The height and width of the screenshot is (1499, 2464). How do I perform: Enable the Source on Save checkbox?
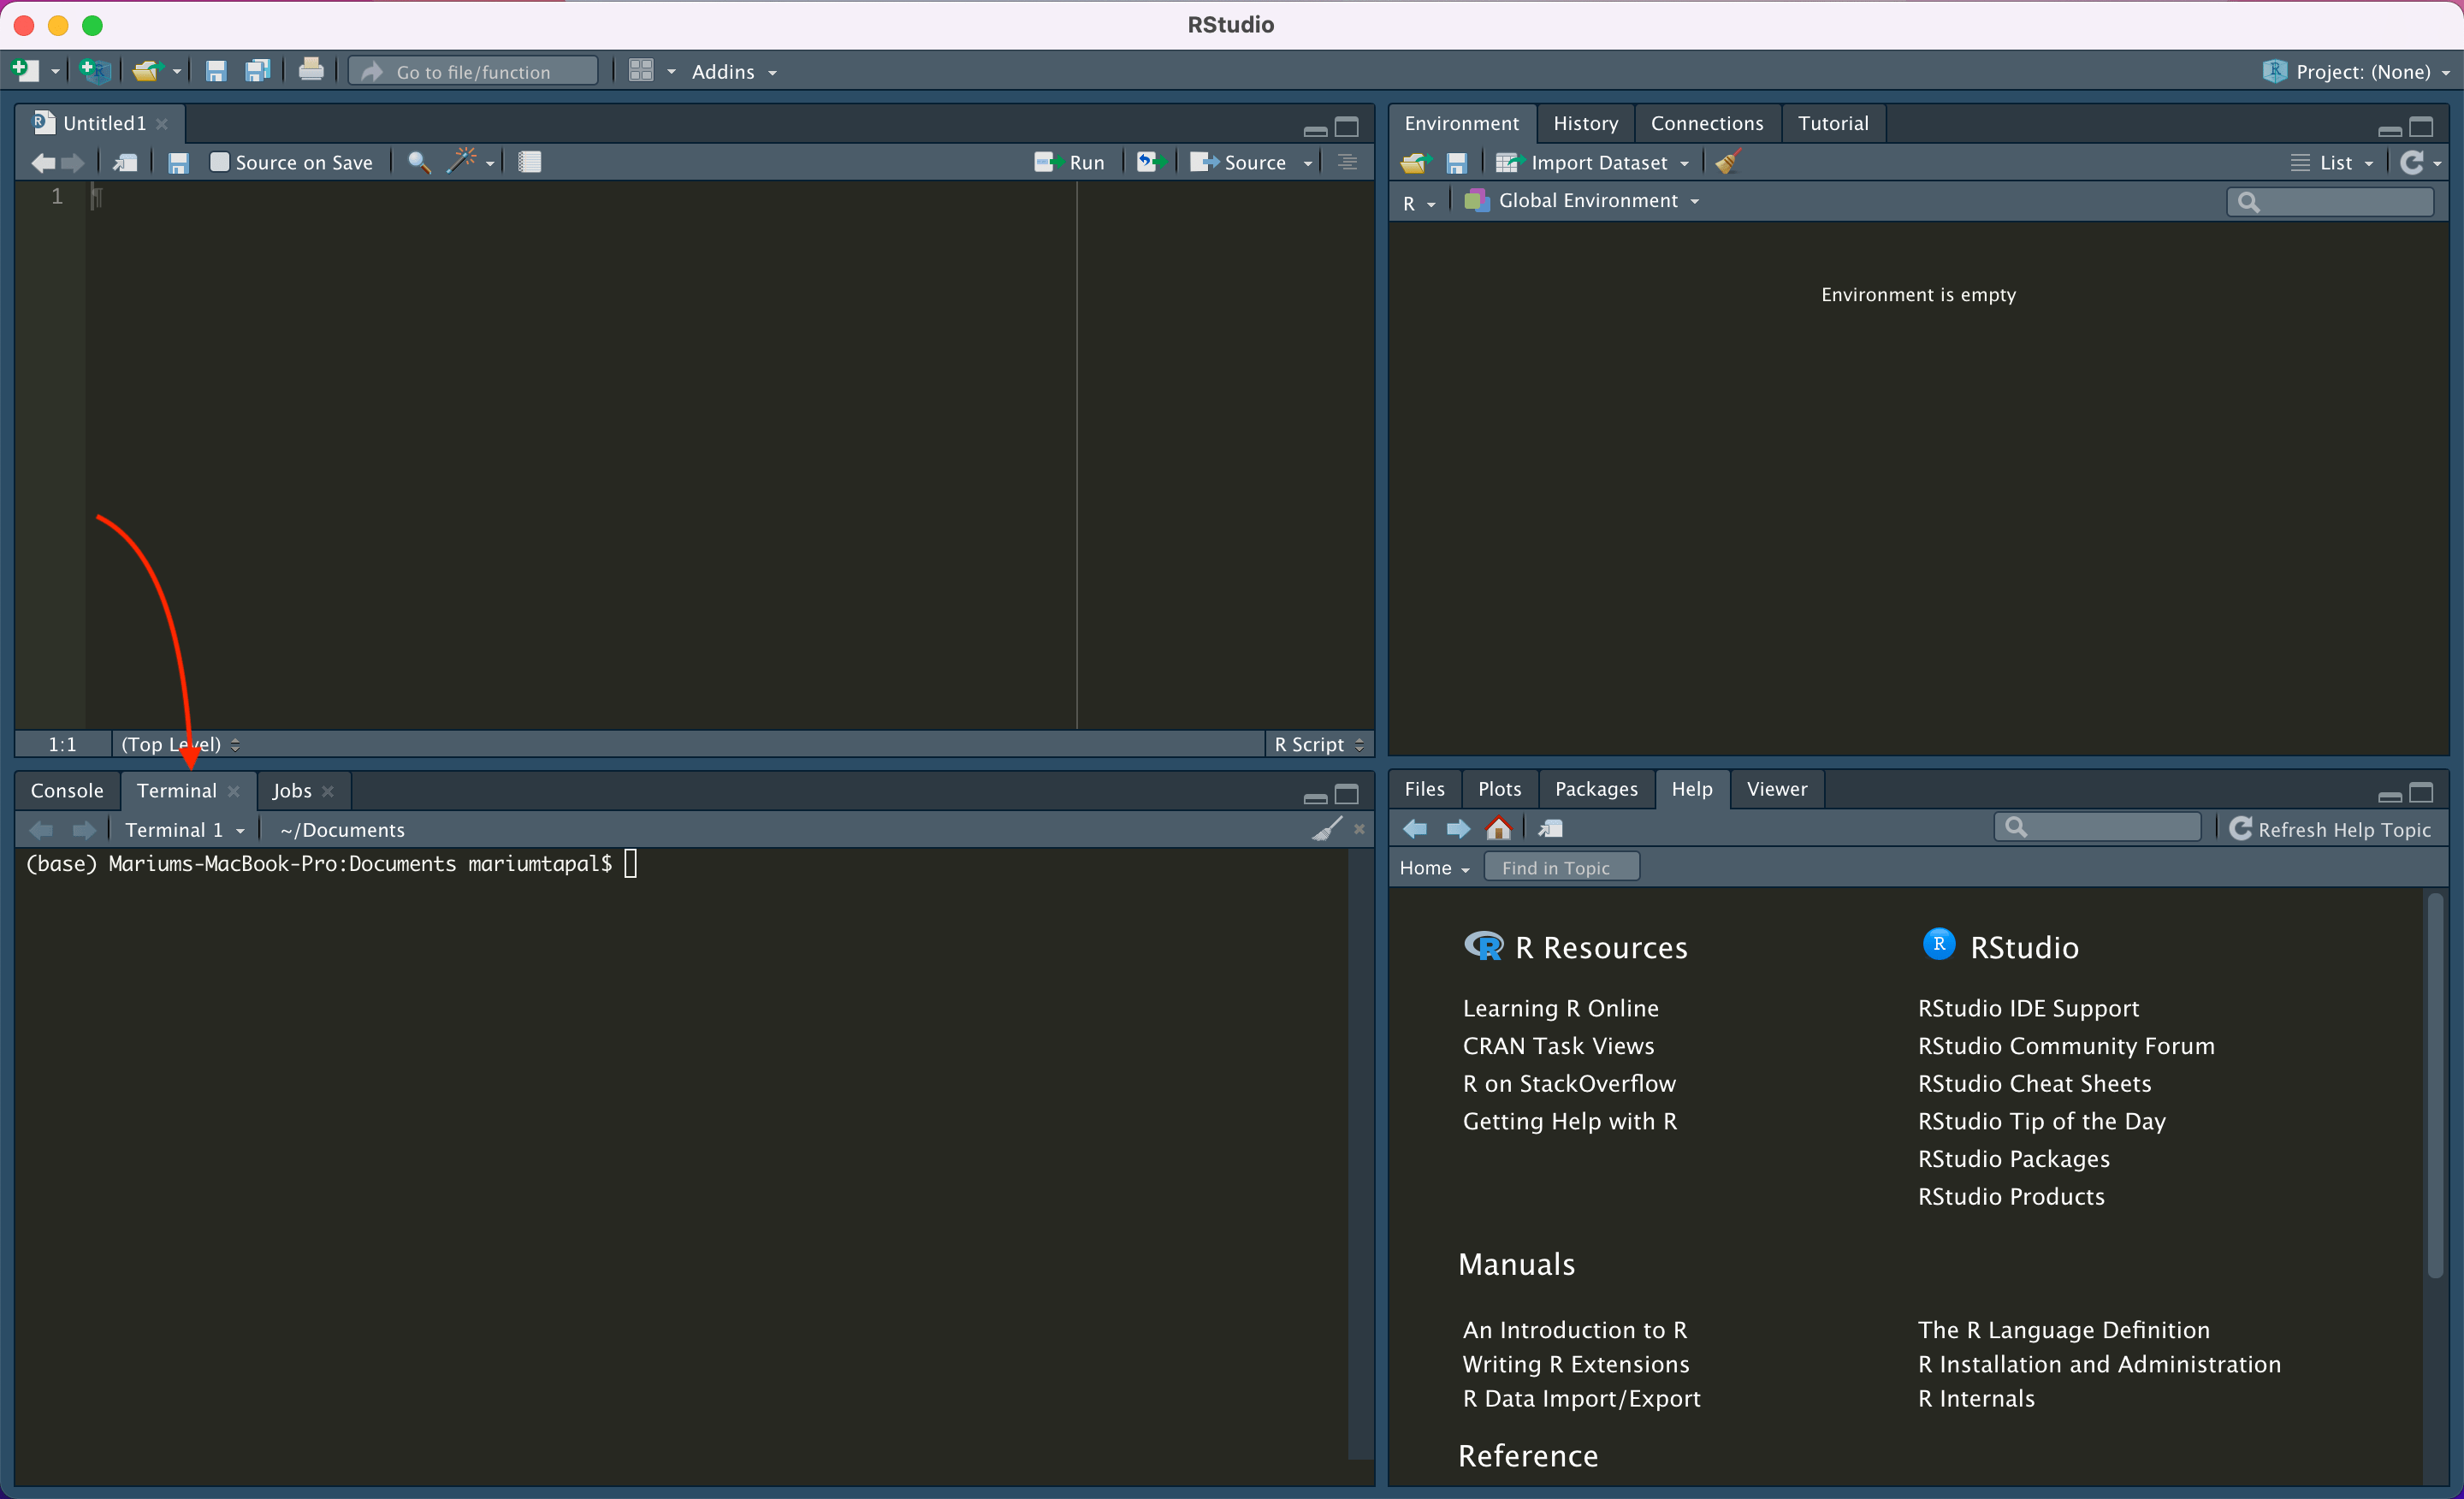(x=219, y=162)
